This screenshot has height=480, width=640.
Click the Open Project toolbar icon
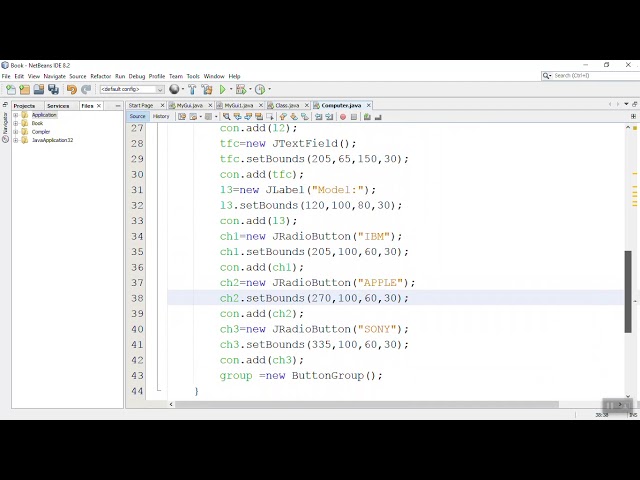pyautogui.click(x=39, y=89)
